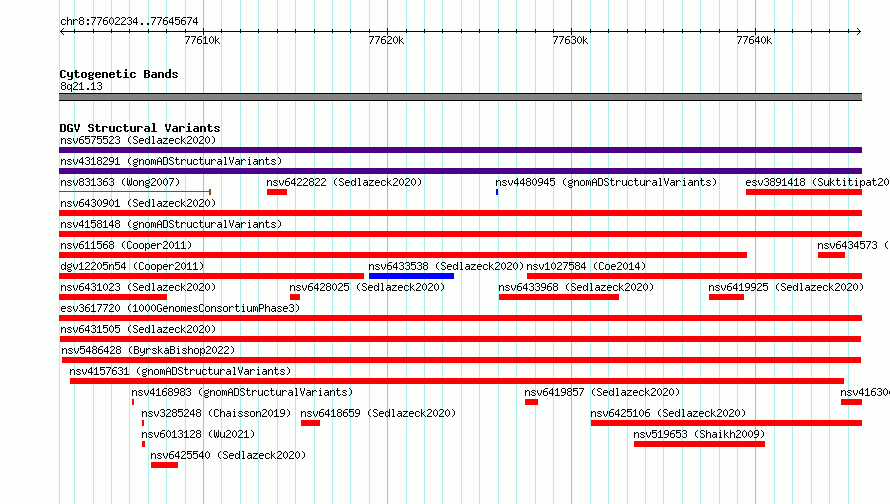This screenshot has height=504, width=890.
Task: Click the red bar under nsv6418659
Action: coord(310,423)
